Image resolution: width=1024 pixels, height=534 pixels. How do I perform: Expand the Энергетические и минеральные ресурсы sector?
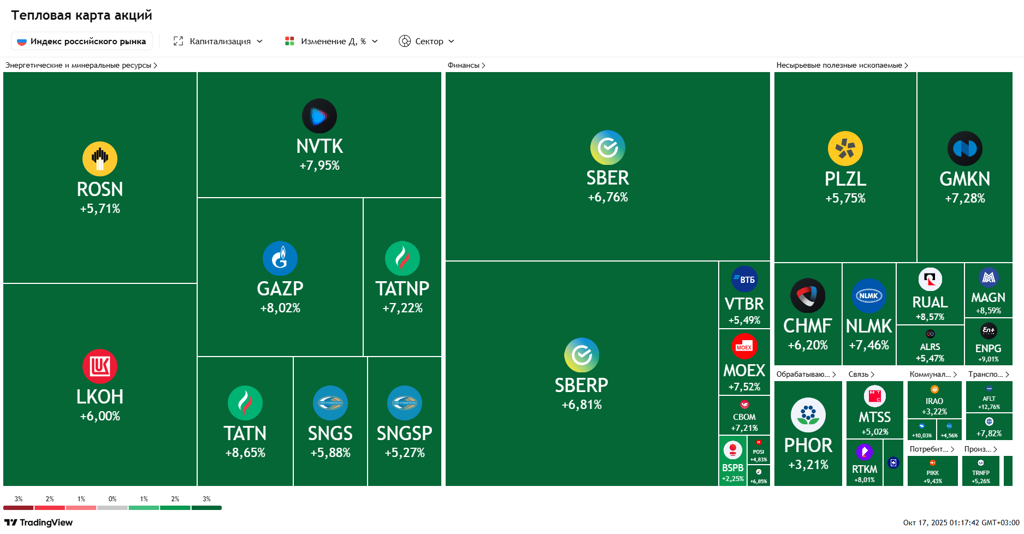pos(81,65)
